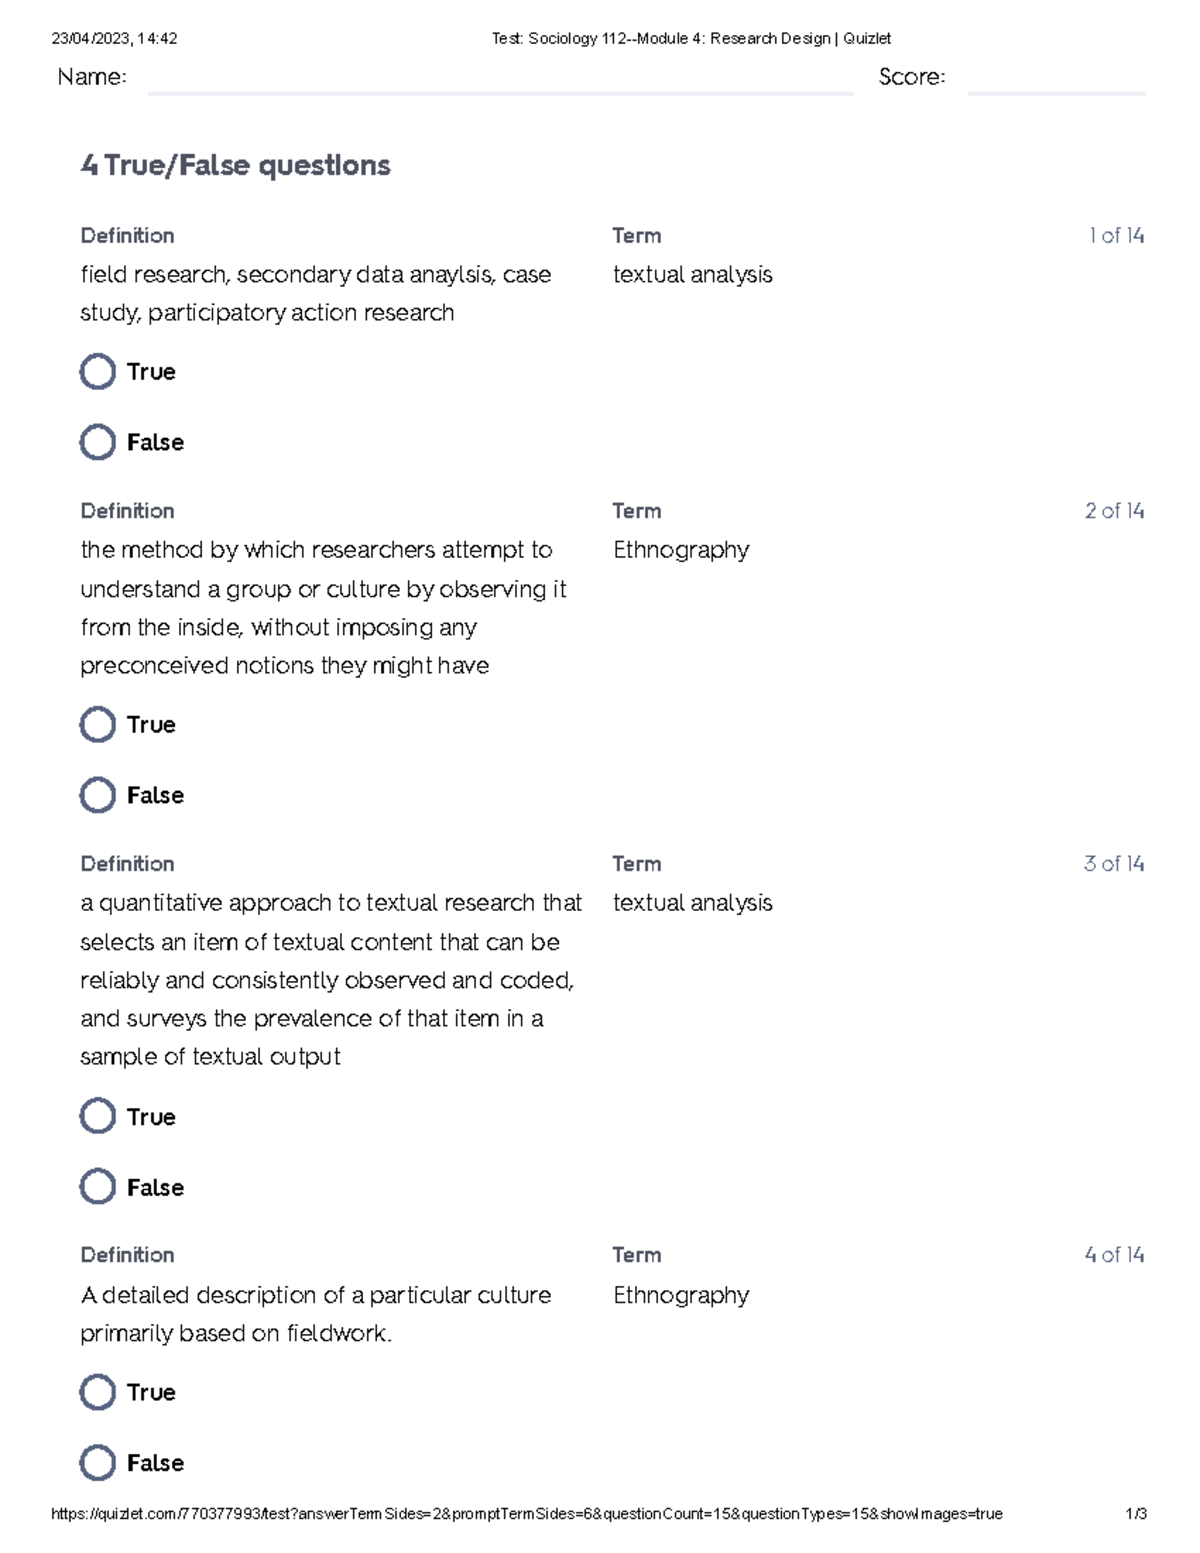Pick True for question 4 of 14
The height and width of the screenshot is (1553, 1200).
[98, 1392]
